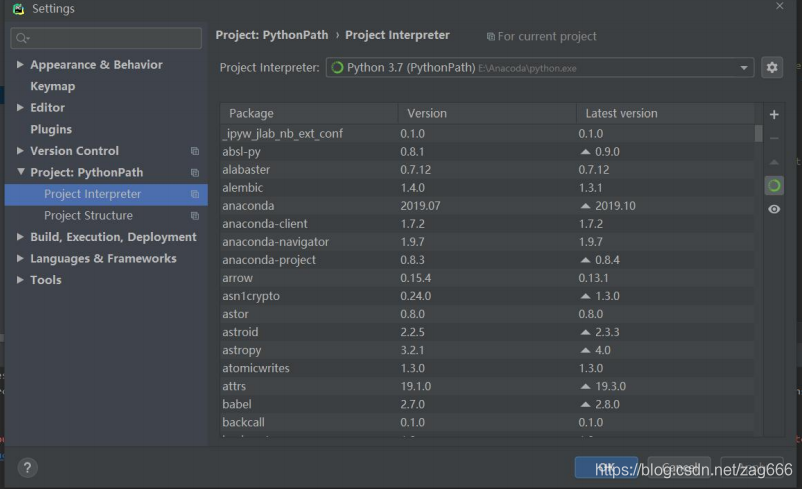
Task: Select Project Interpreter tree item
Action: 106,194
